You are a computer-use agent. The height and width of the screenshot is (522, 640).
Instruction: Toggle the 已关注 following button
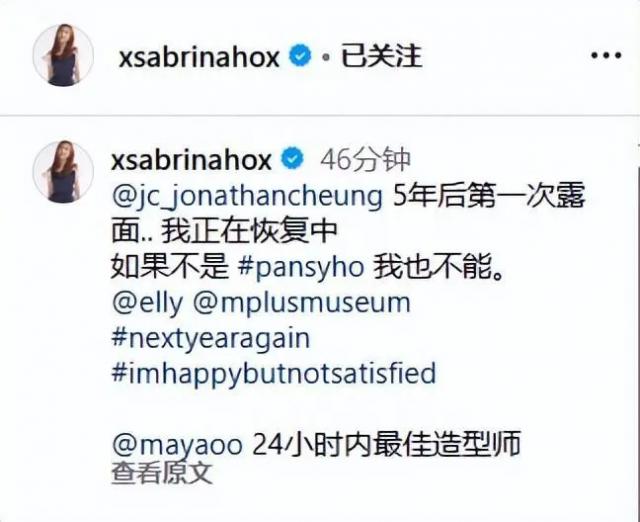pyautogui.click(x=381, y=56)
